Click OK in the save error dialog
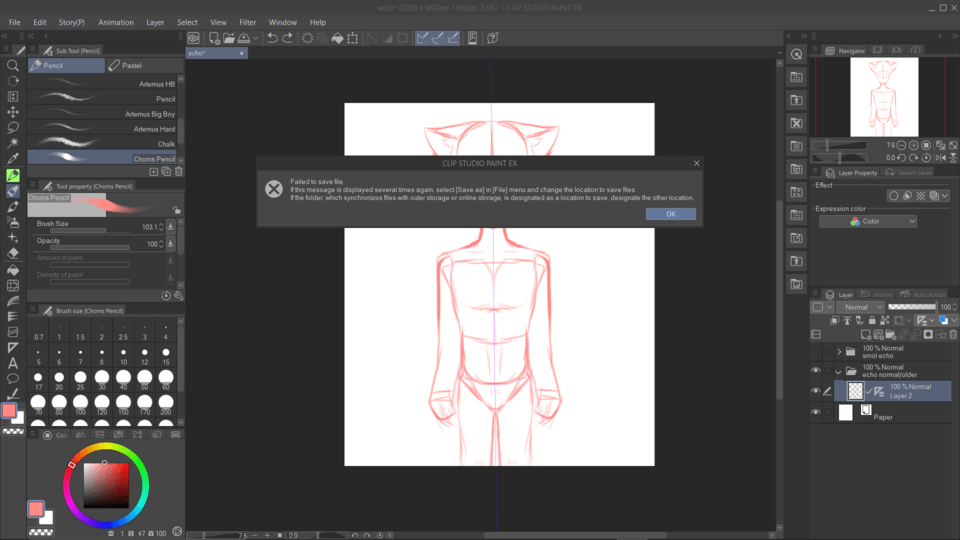The image size is (960, 540). (x=670, y=214)
